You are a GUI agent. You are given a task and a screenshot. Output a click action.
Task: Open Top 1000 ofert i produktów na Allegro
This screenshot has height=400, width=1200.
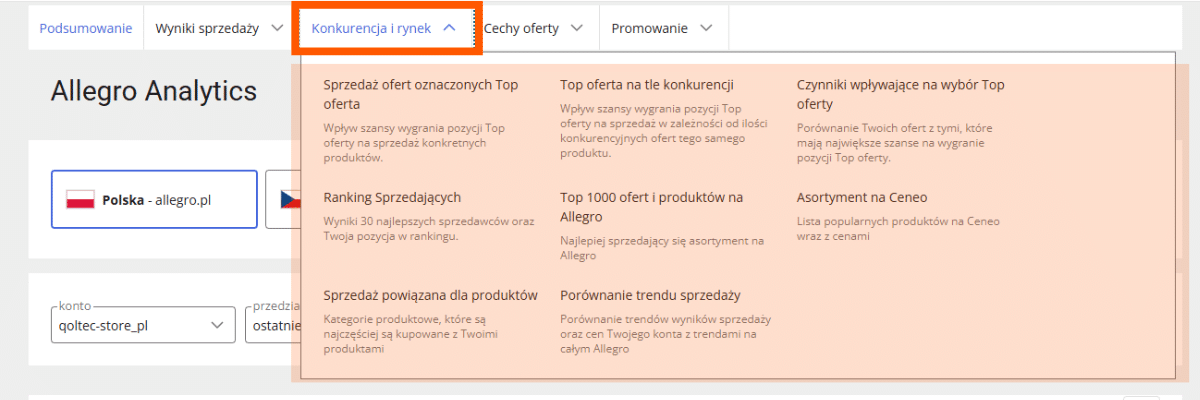[x=651, y=207]
